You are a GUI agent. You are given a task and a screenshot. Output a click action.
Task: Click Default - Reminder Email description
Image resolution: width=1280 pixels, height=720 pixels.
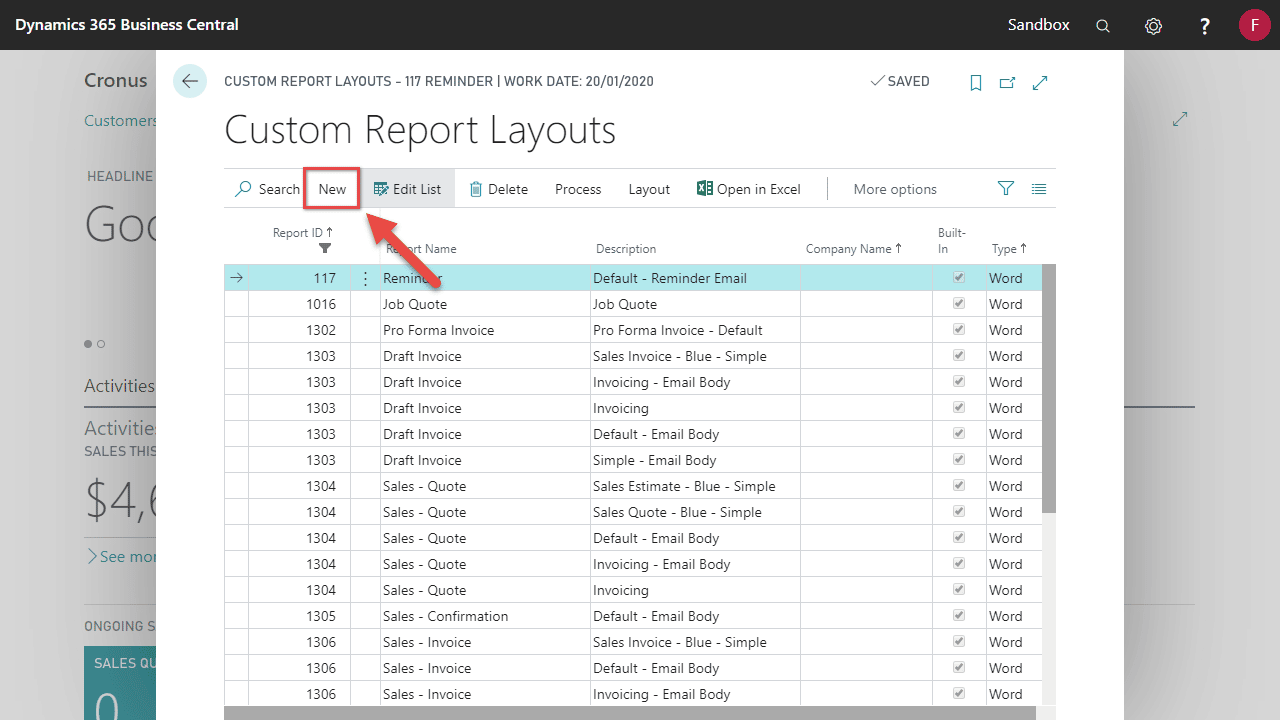pyautogui.click(x=695, y=278)
